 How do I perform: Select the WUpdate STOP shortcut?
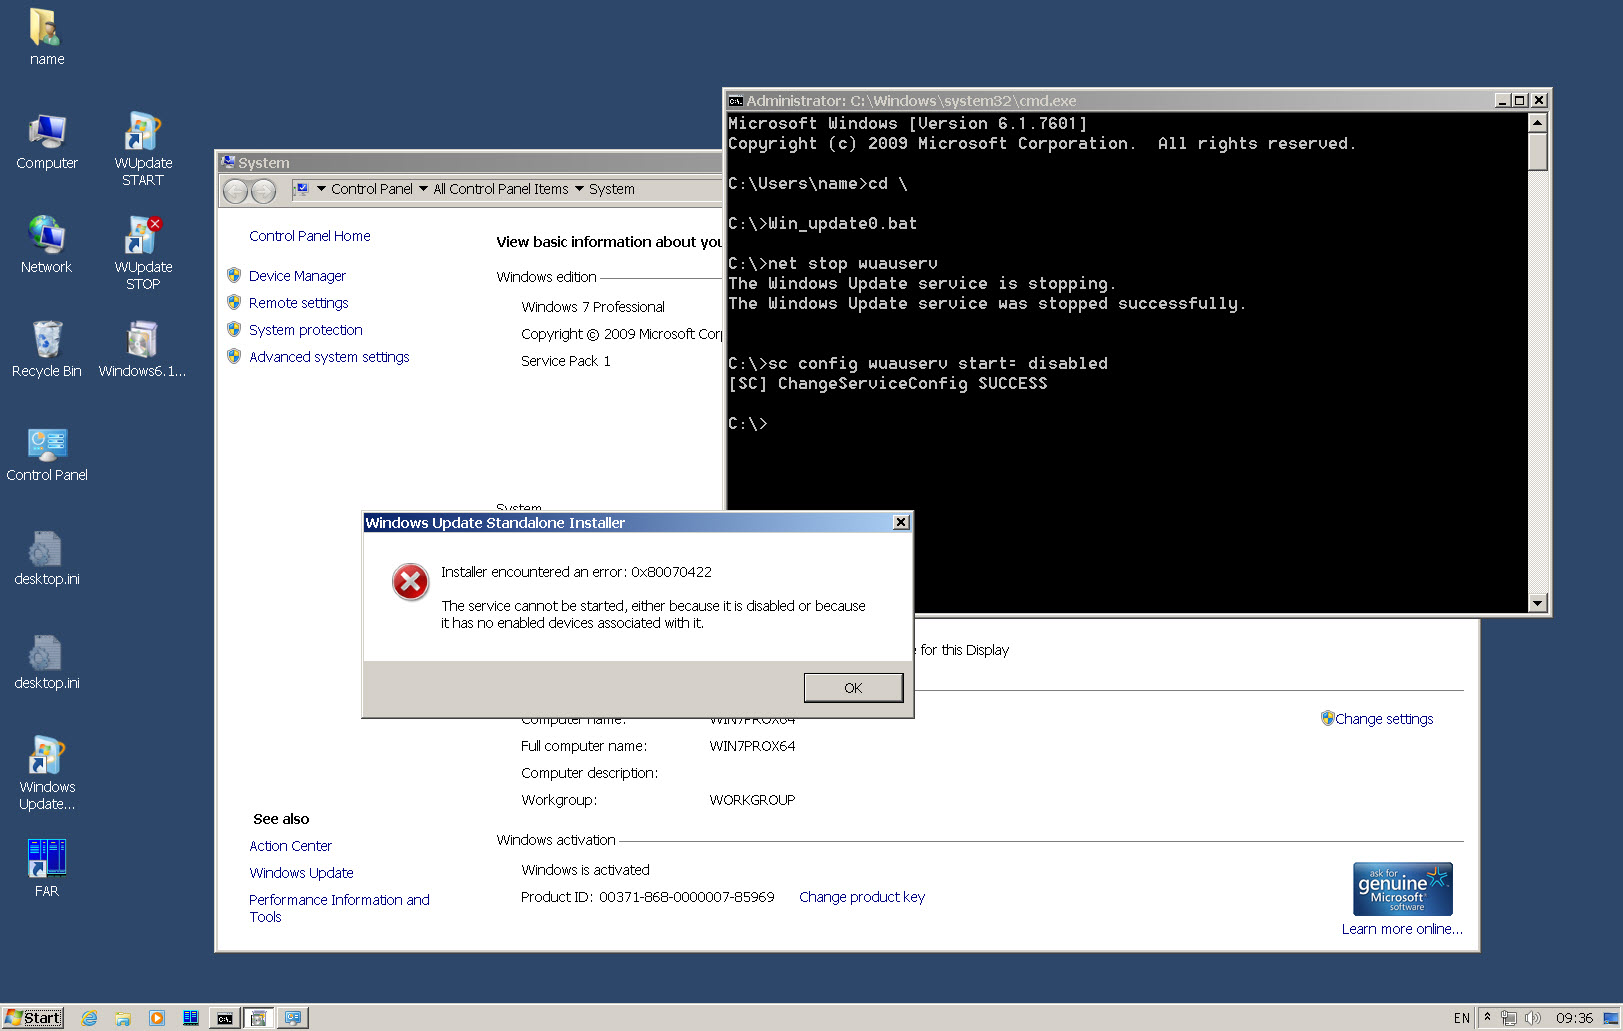pos(143,253)
